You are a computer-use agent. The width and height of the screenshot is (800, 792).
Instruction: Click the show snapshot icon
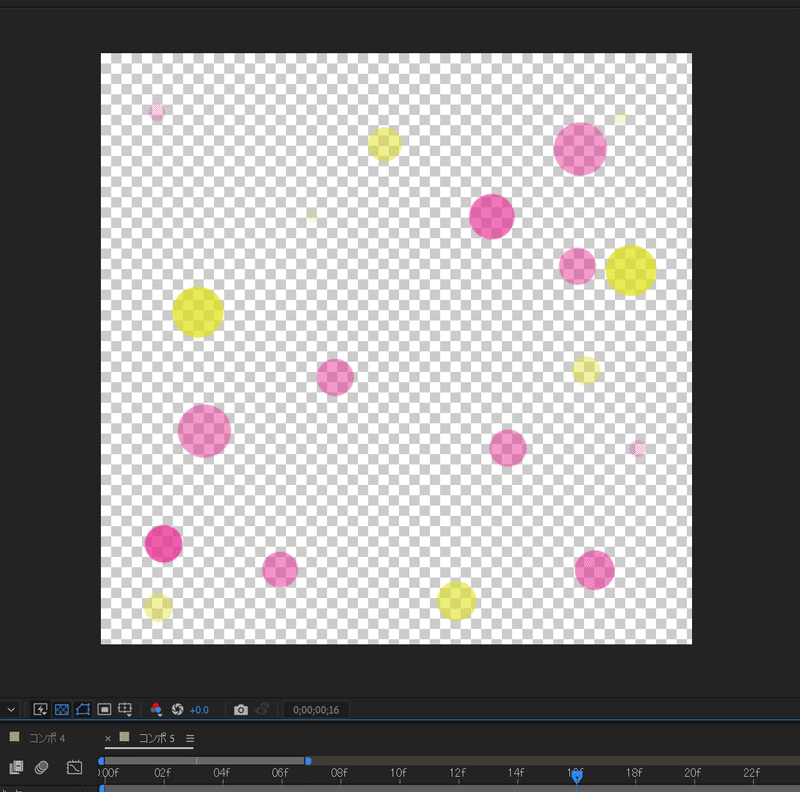coord(262,709)
